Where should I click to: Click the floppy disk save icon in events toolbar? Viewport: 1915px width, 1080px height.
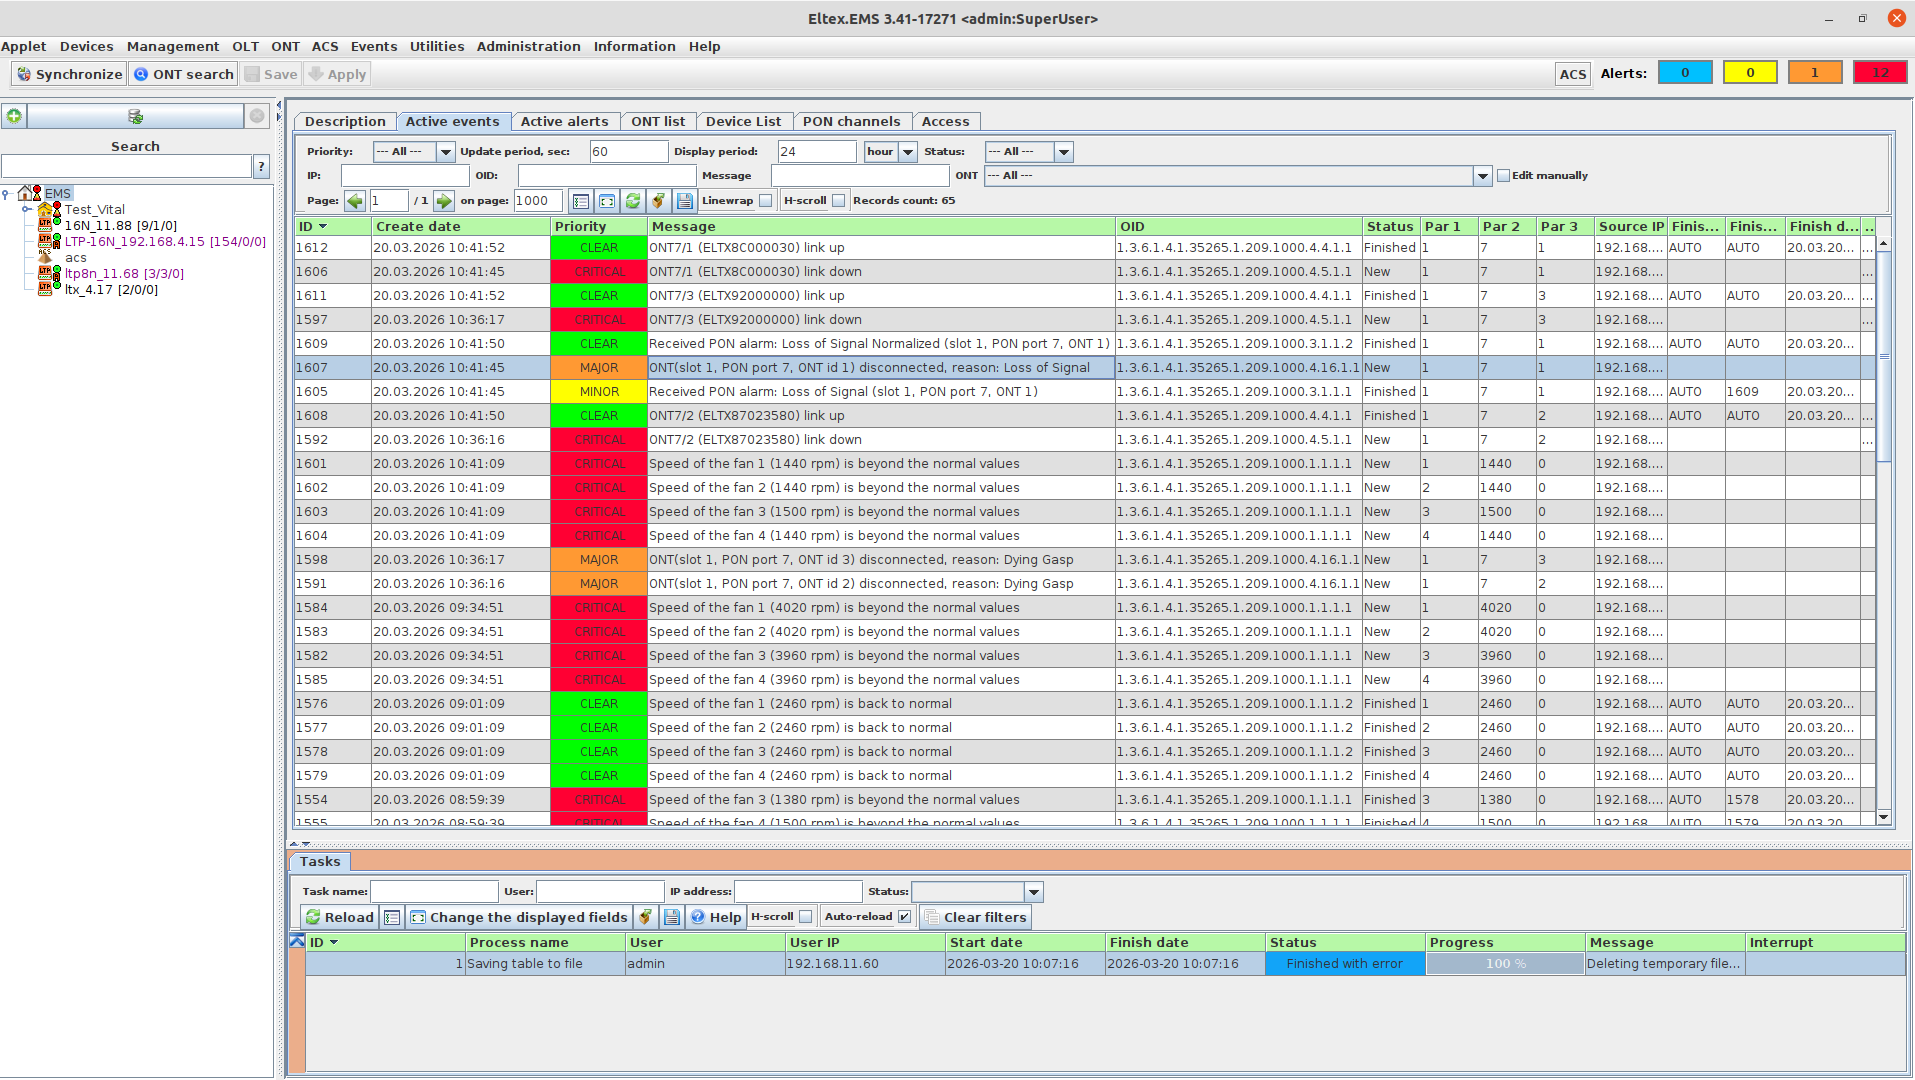coord(685,201)
